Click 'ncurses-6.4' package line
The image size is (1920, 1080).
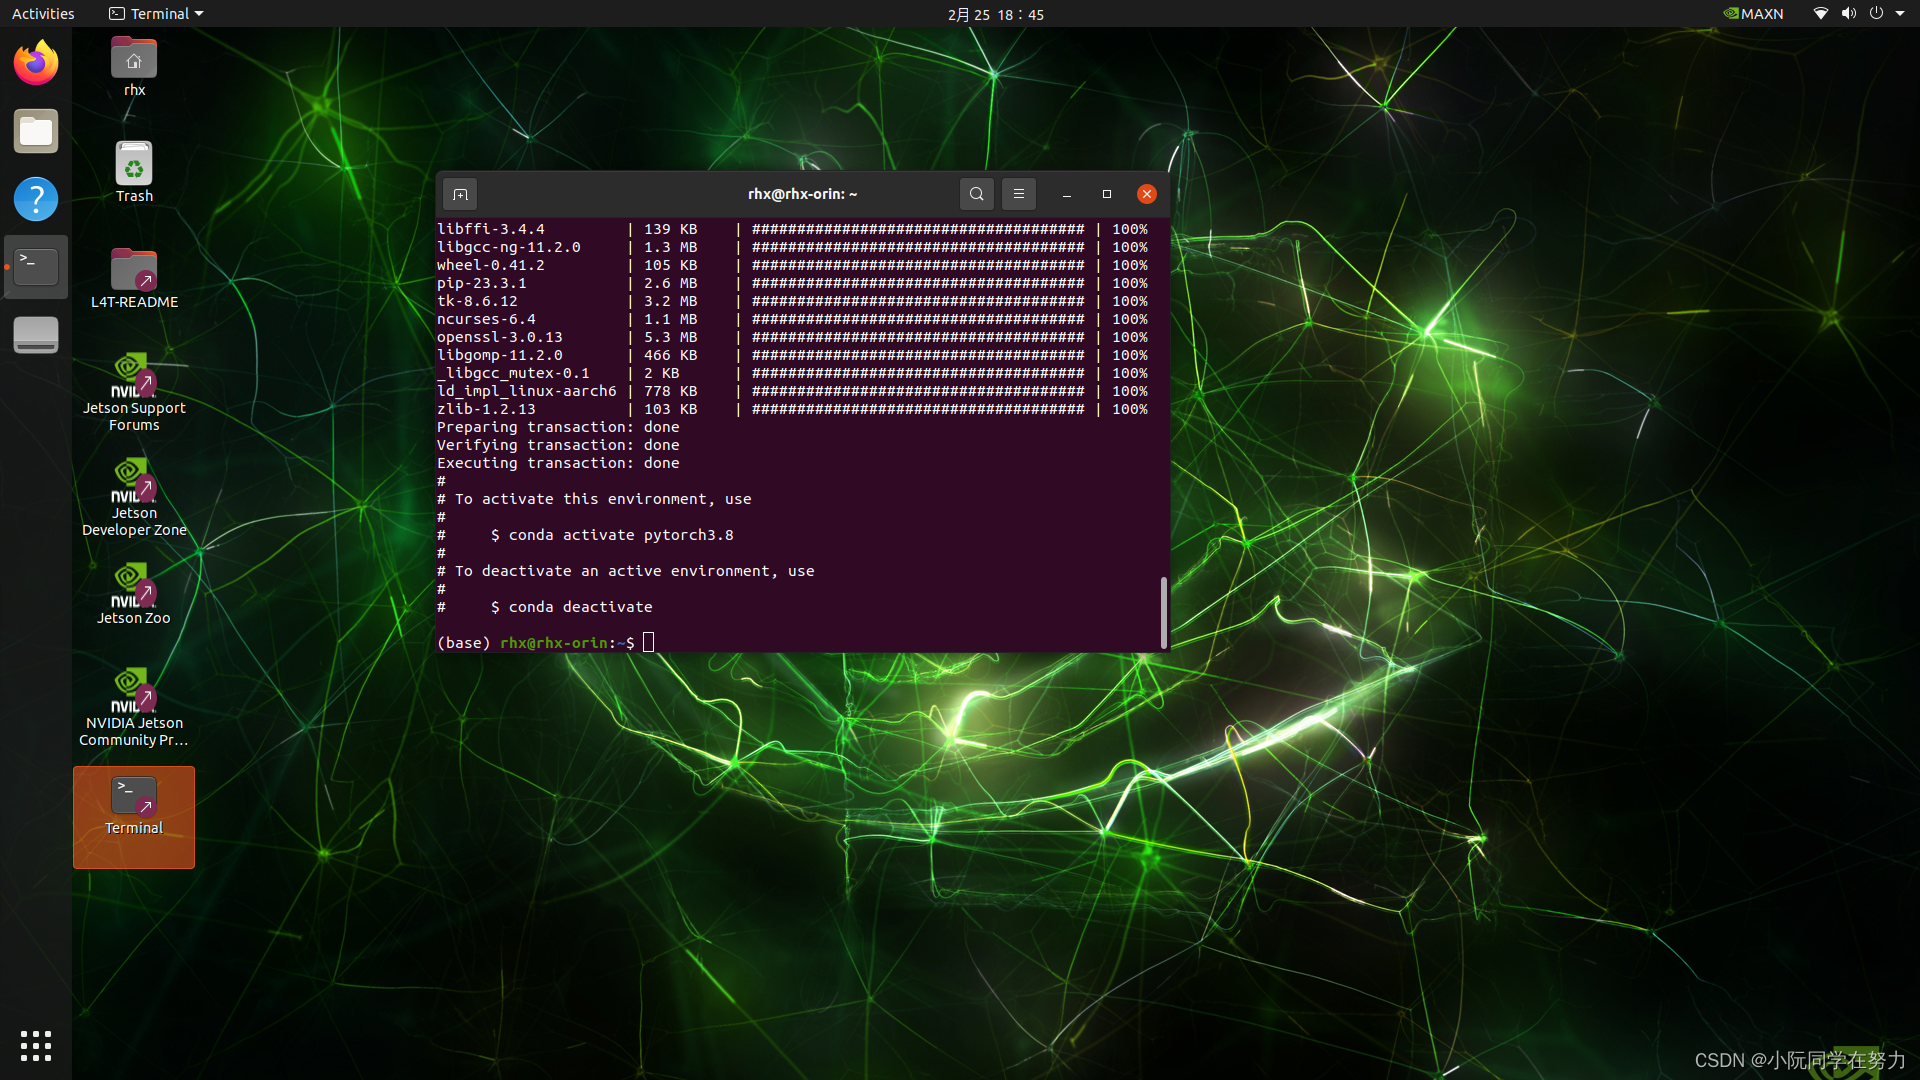tap(792, 319)
